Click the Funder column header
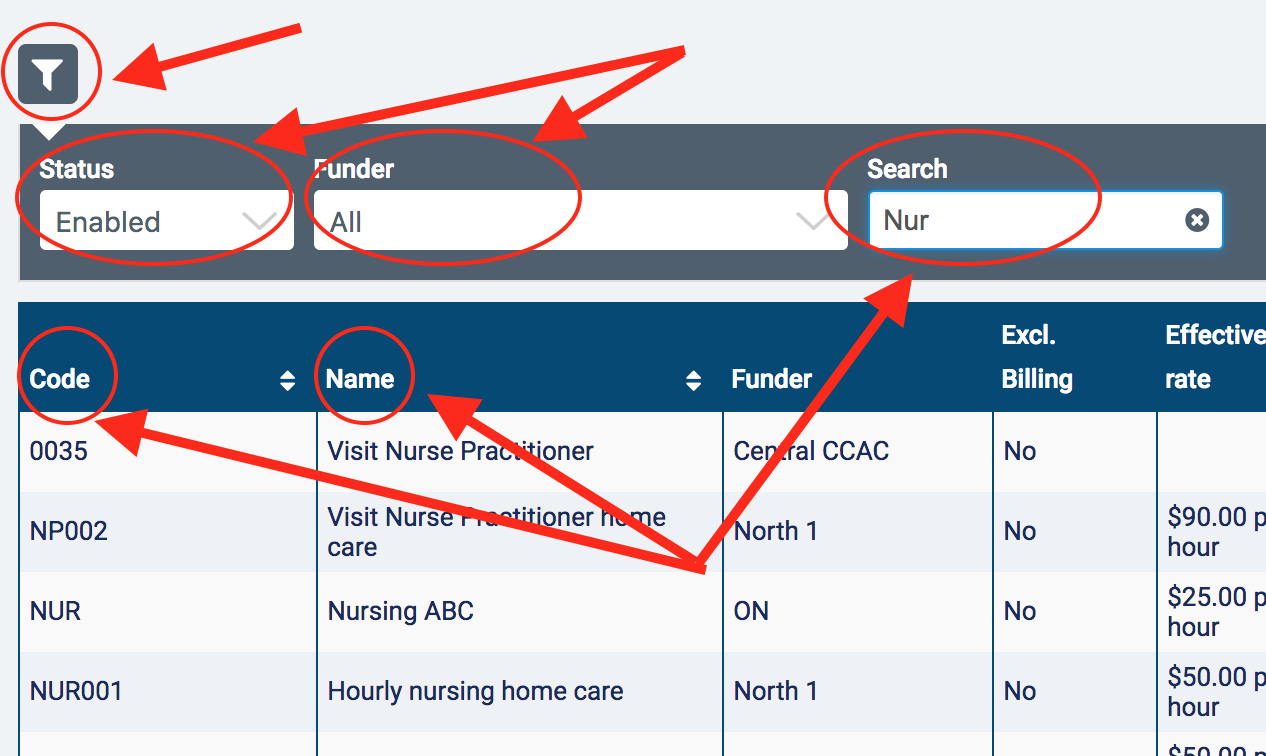This screenshot has width=1266, height=756. (x=772, y=379)
